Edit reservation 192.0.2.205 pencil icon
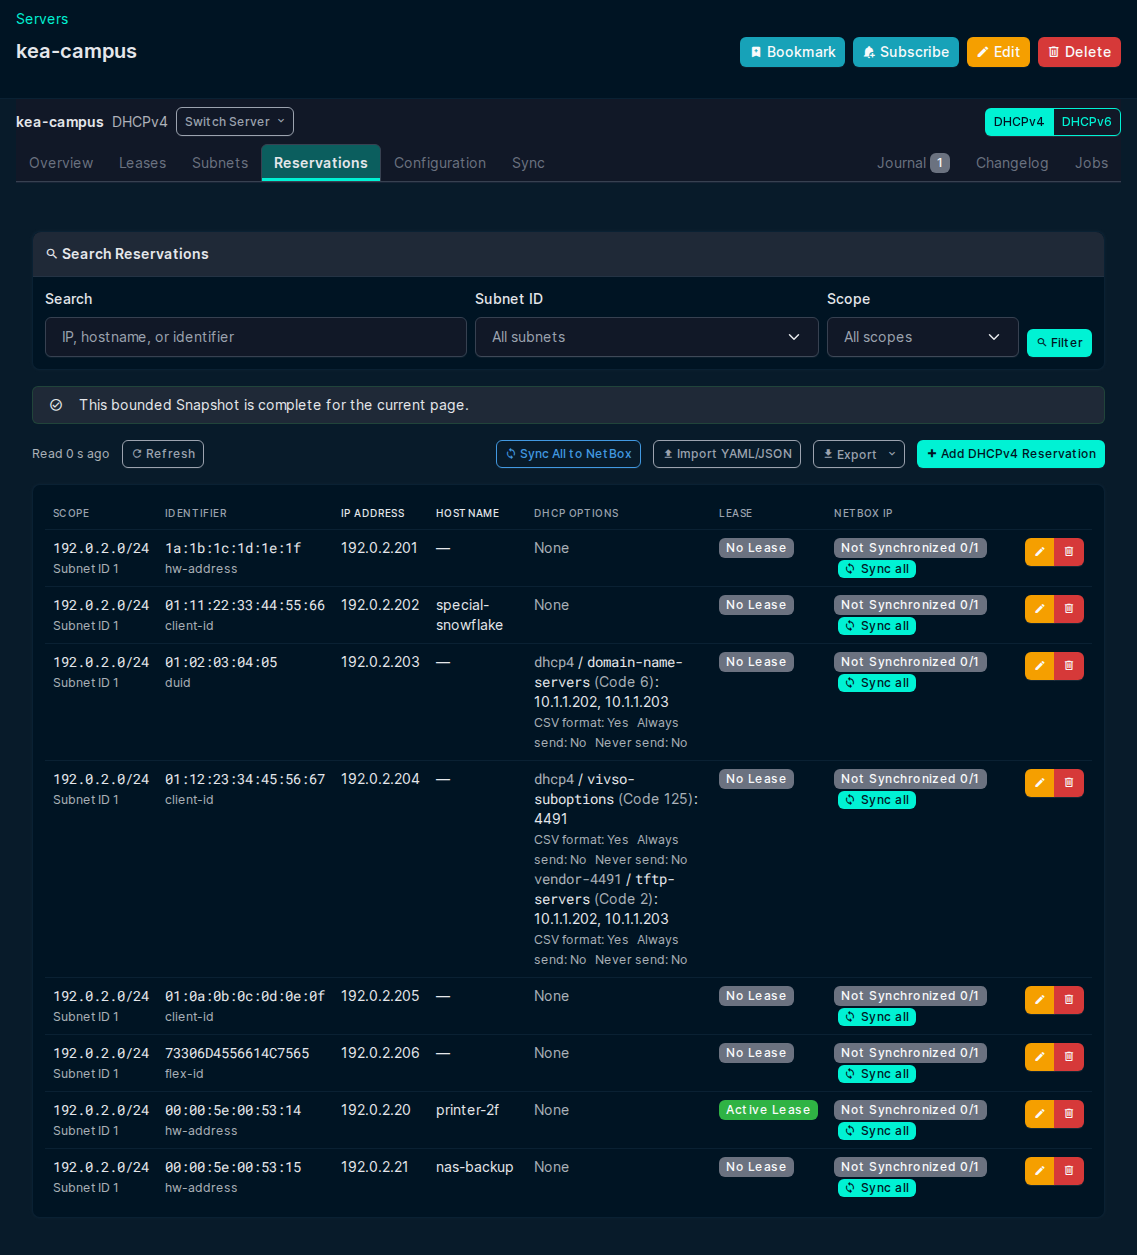This screenshot has width=1137, height=1255. coord(1039,1000)
